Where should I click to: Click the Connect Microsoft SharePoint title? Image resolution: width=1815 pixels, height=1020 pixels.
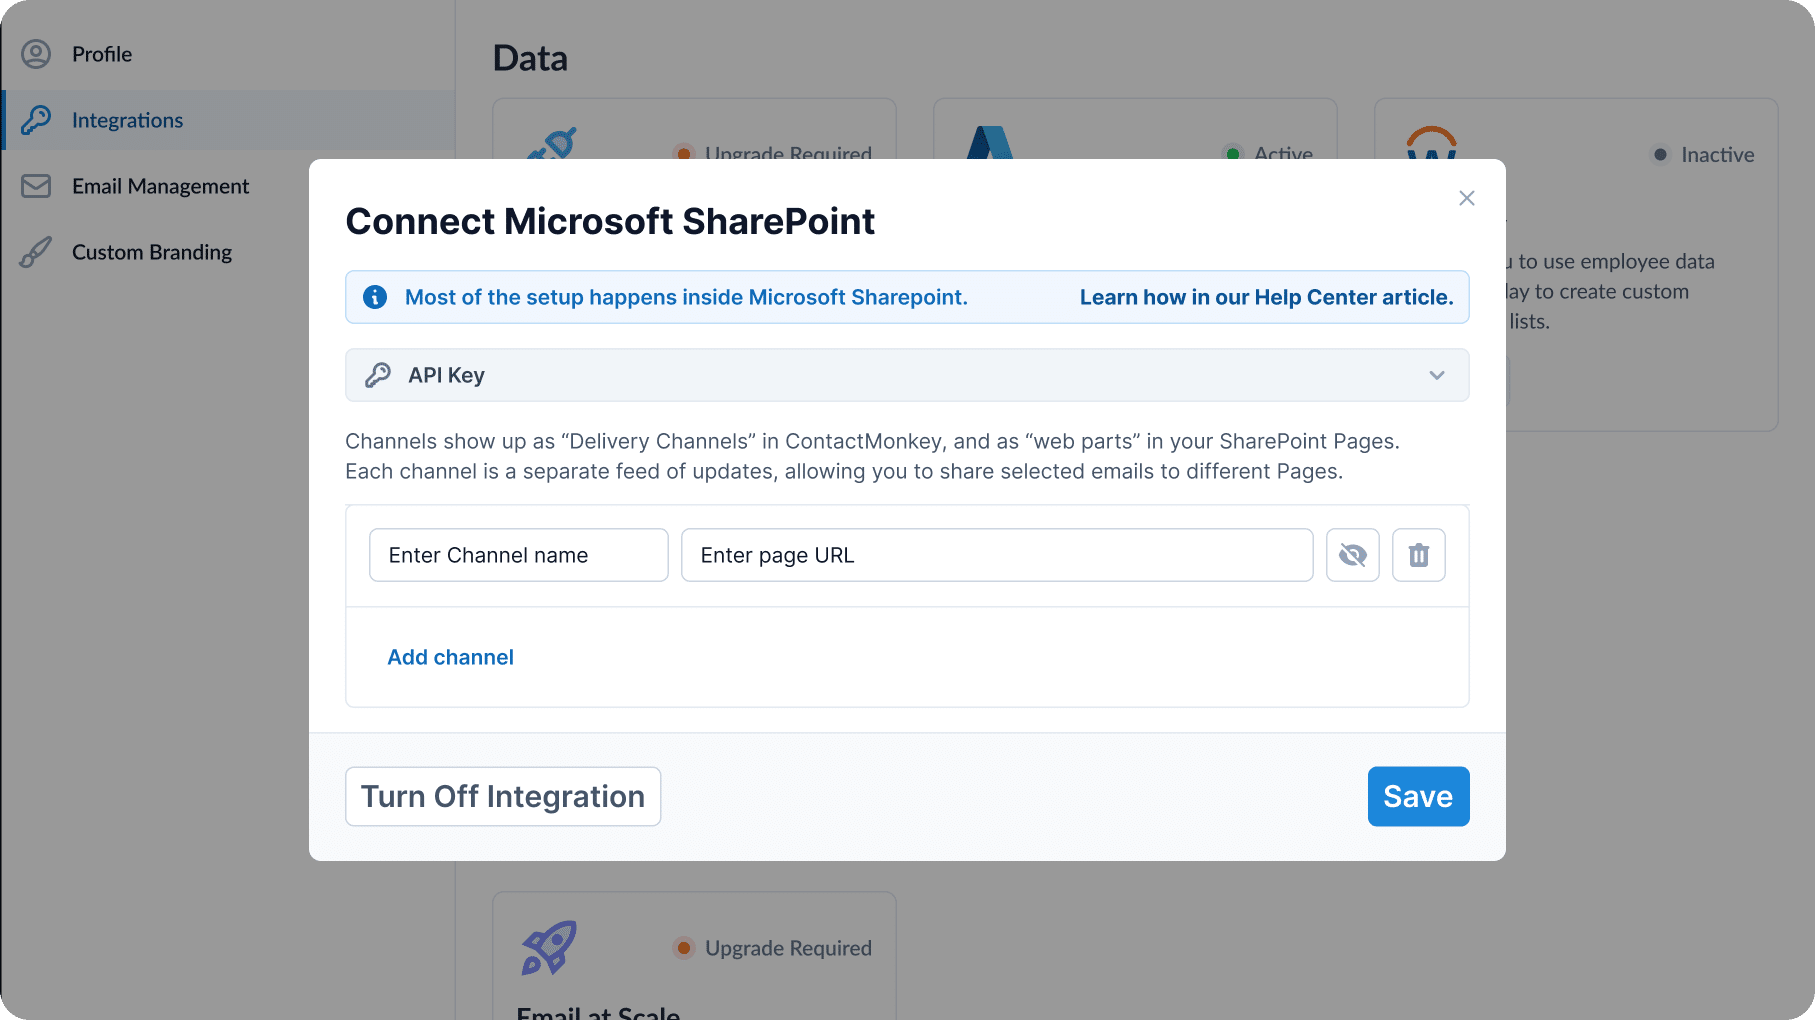tap(610, 221)
